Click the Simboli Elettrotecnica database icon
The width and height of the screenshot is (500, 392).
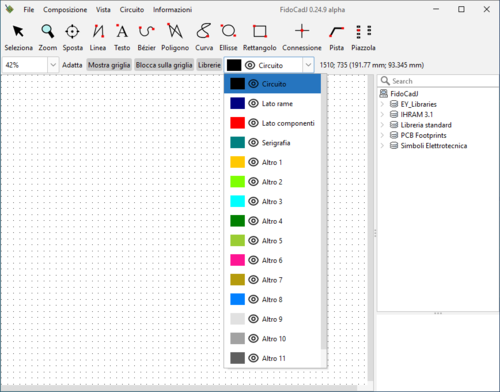(x=394, y=145)
